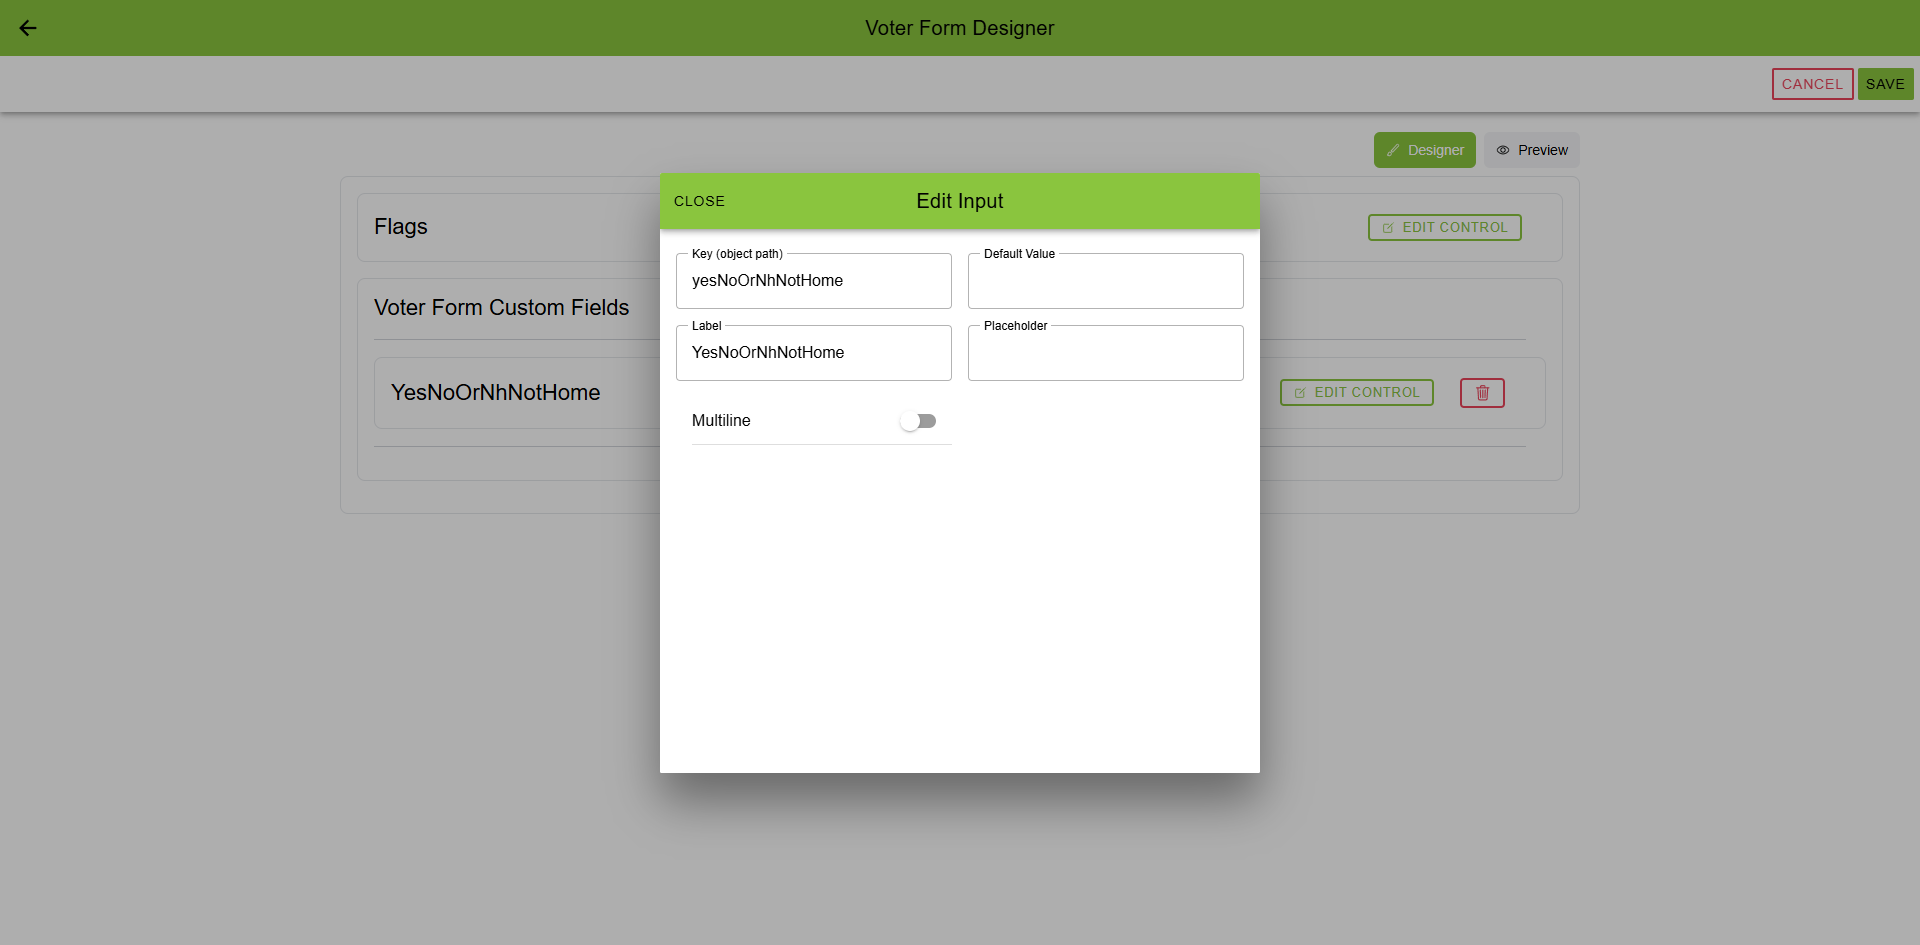This screenshot has width=1920, height=945.
Task: Focus the Key (object path) field
Action: tap(813, 281)
